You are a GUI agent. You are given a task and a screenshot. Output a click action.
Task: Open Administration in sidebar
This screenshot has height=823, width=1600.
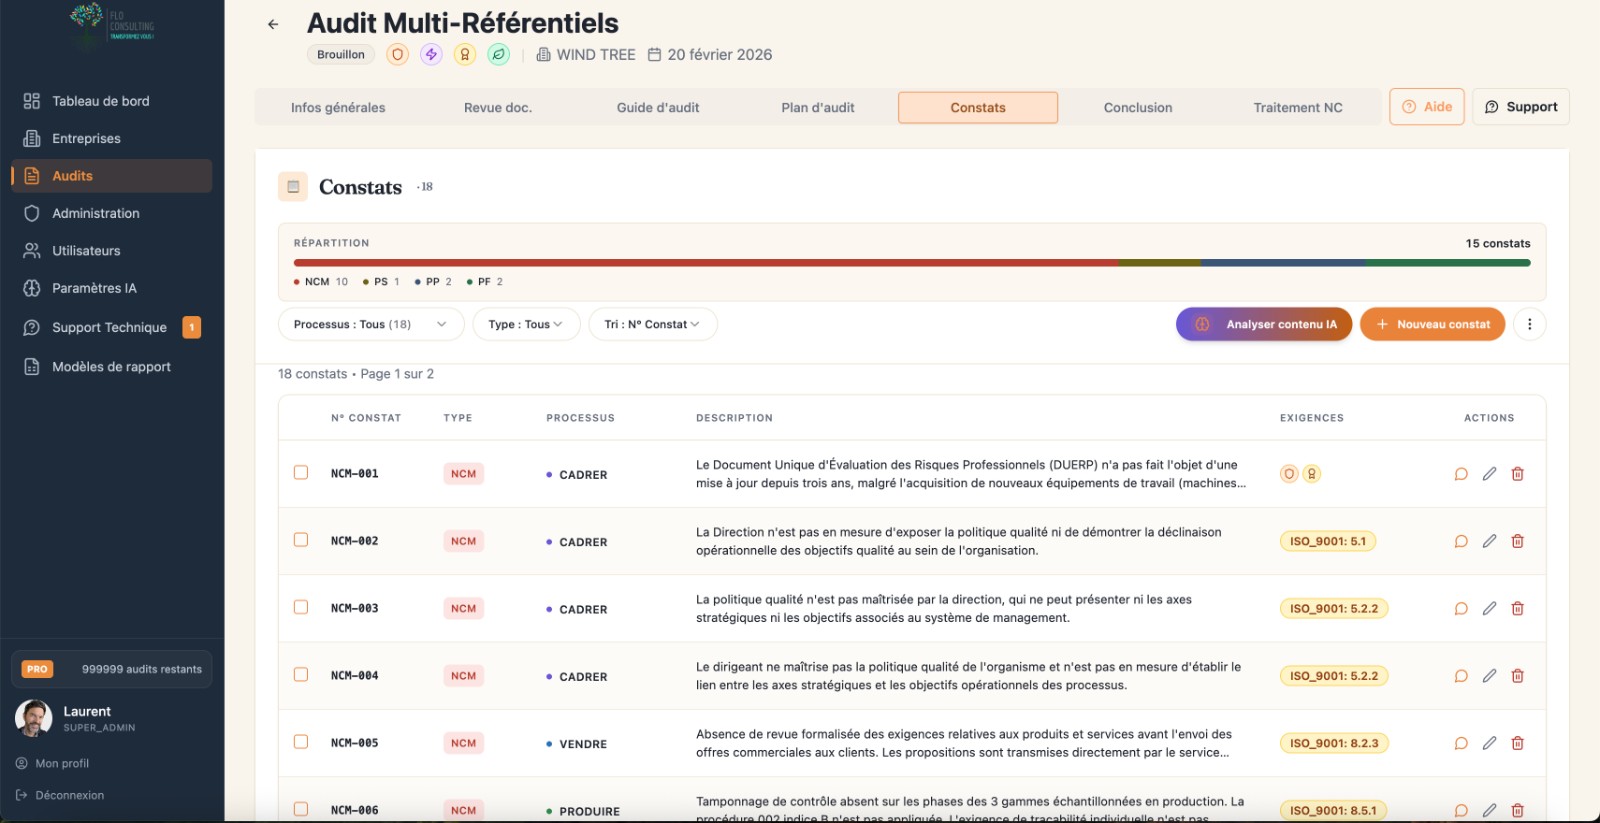pos(112,213)
